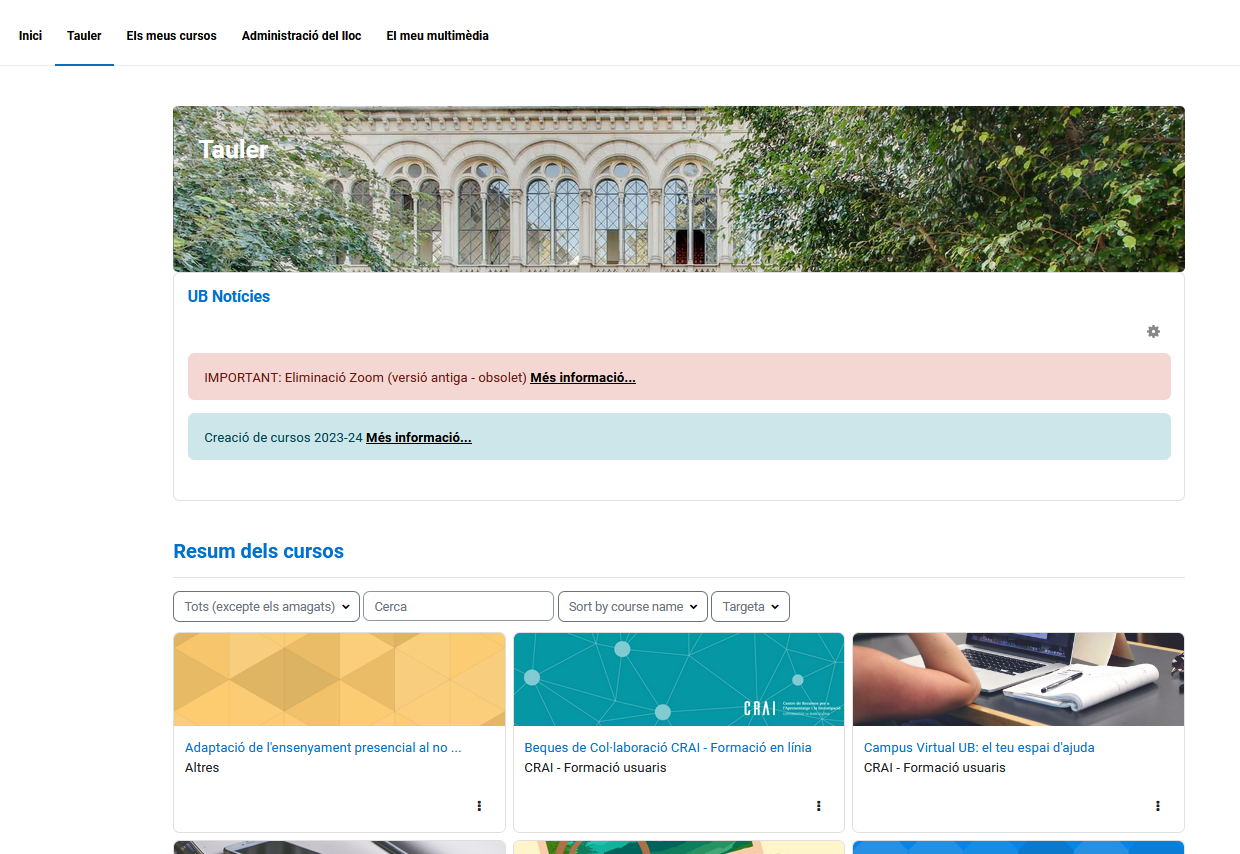Expand the Targeta view dropdown
The height and width of the screenshot is (854, 1240).
pyautogui.click(x=750, y=607)
